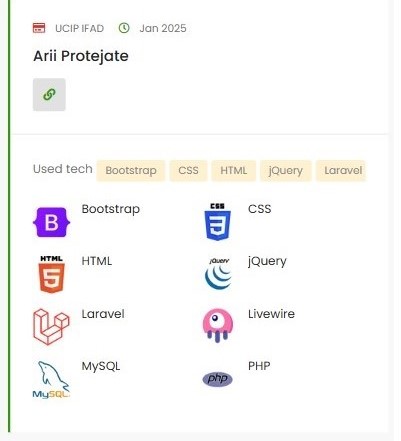Click the UCIP IFAD category text
Image resolution: width=401 pixels, height=441 pixels.
(80, 28)
